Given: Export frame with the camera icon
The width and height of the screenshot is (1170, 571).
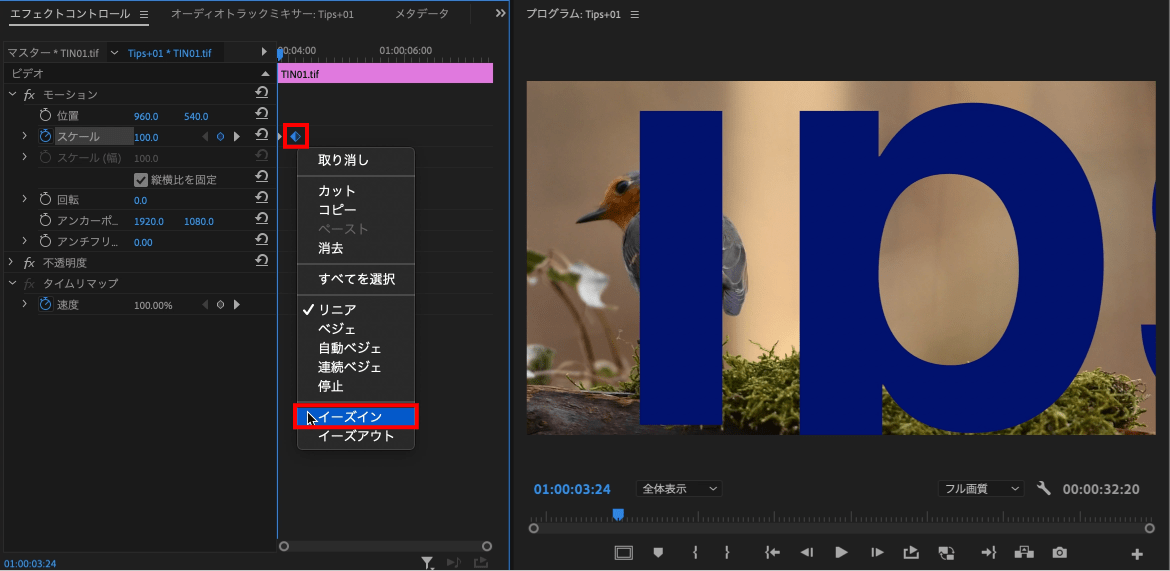Looking at the screenshot, I should [x=1060, y=552].
